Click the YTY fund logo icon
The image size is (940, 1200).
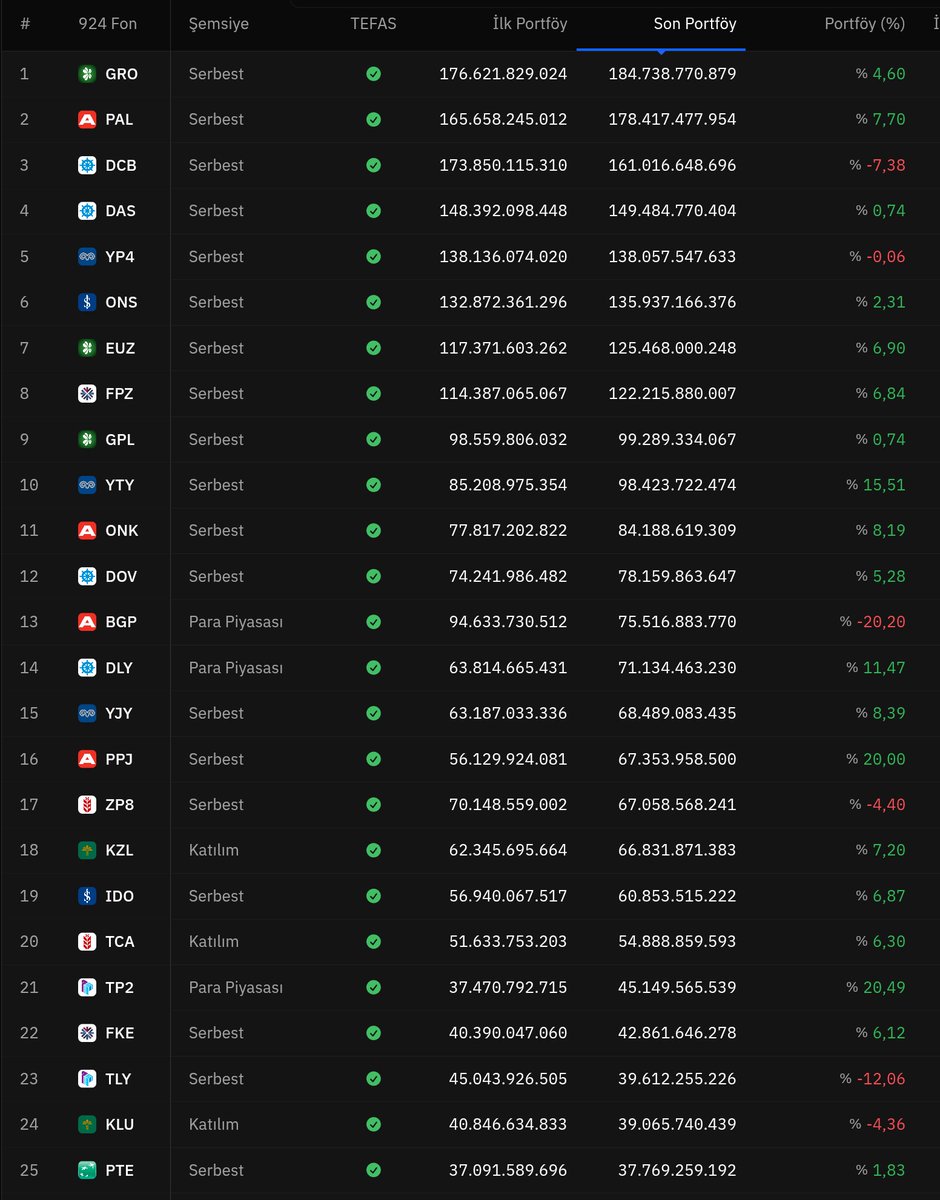(x=87, y=484)
